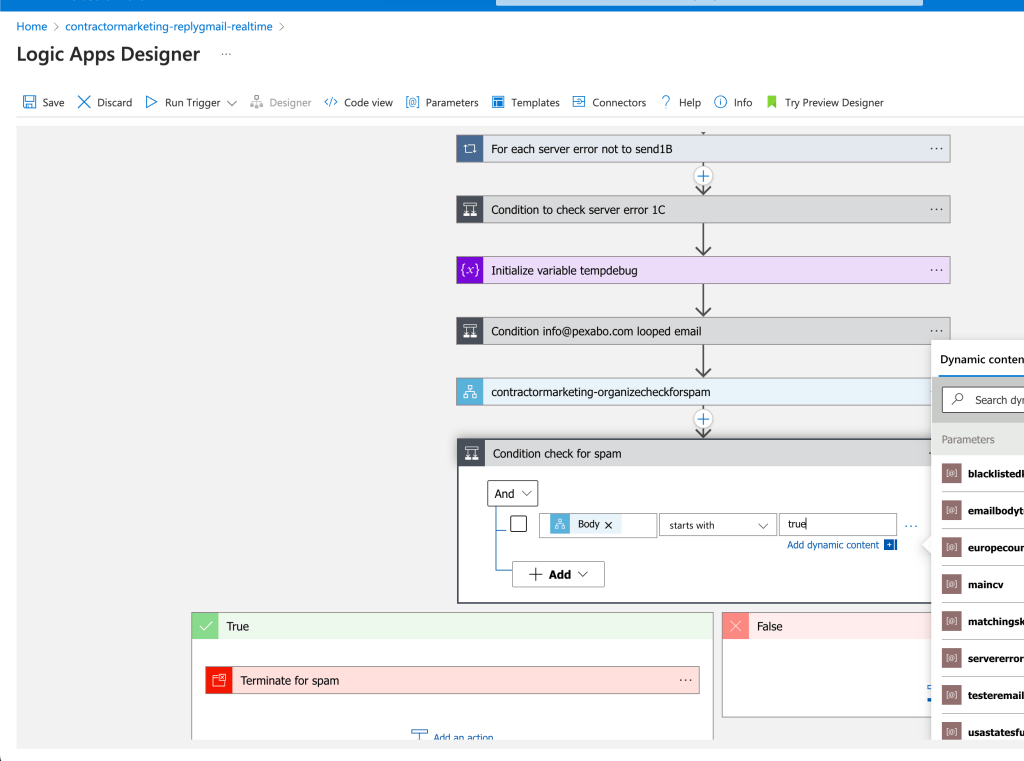The height and width of the screenshot is (761, 1024).
Task: Click the Initialize variable tempdebug icon
Action: [x=470, y=270]
